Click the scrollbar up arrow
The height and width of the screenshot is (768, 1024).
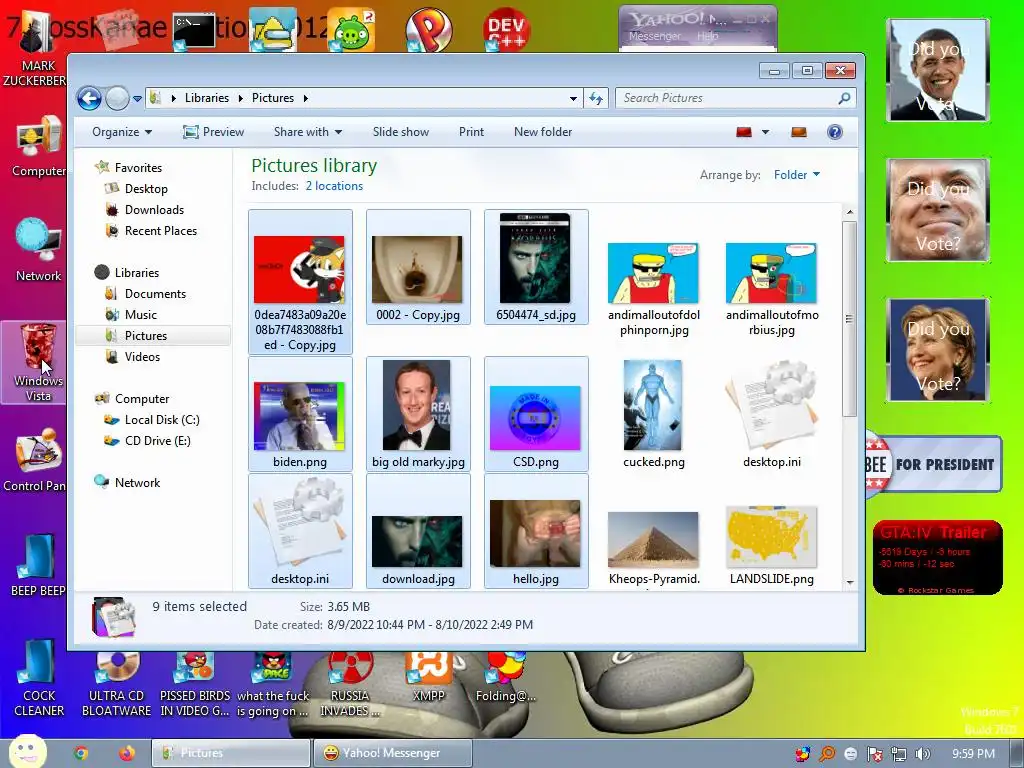849,212
